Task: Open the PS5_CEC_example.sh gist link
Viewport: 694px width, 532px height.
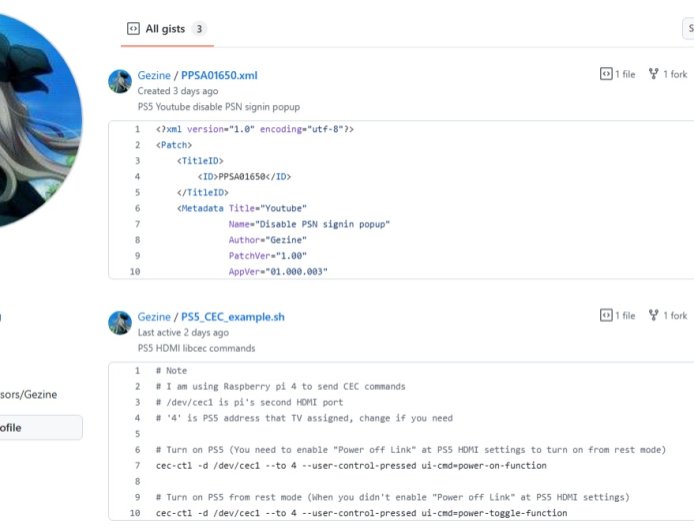Action: pyautogui.click(x=232, y=317)
